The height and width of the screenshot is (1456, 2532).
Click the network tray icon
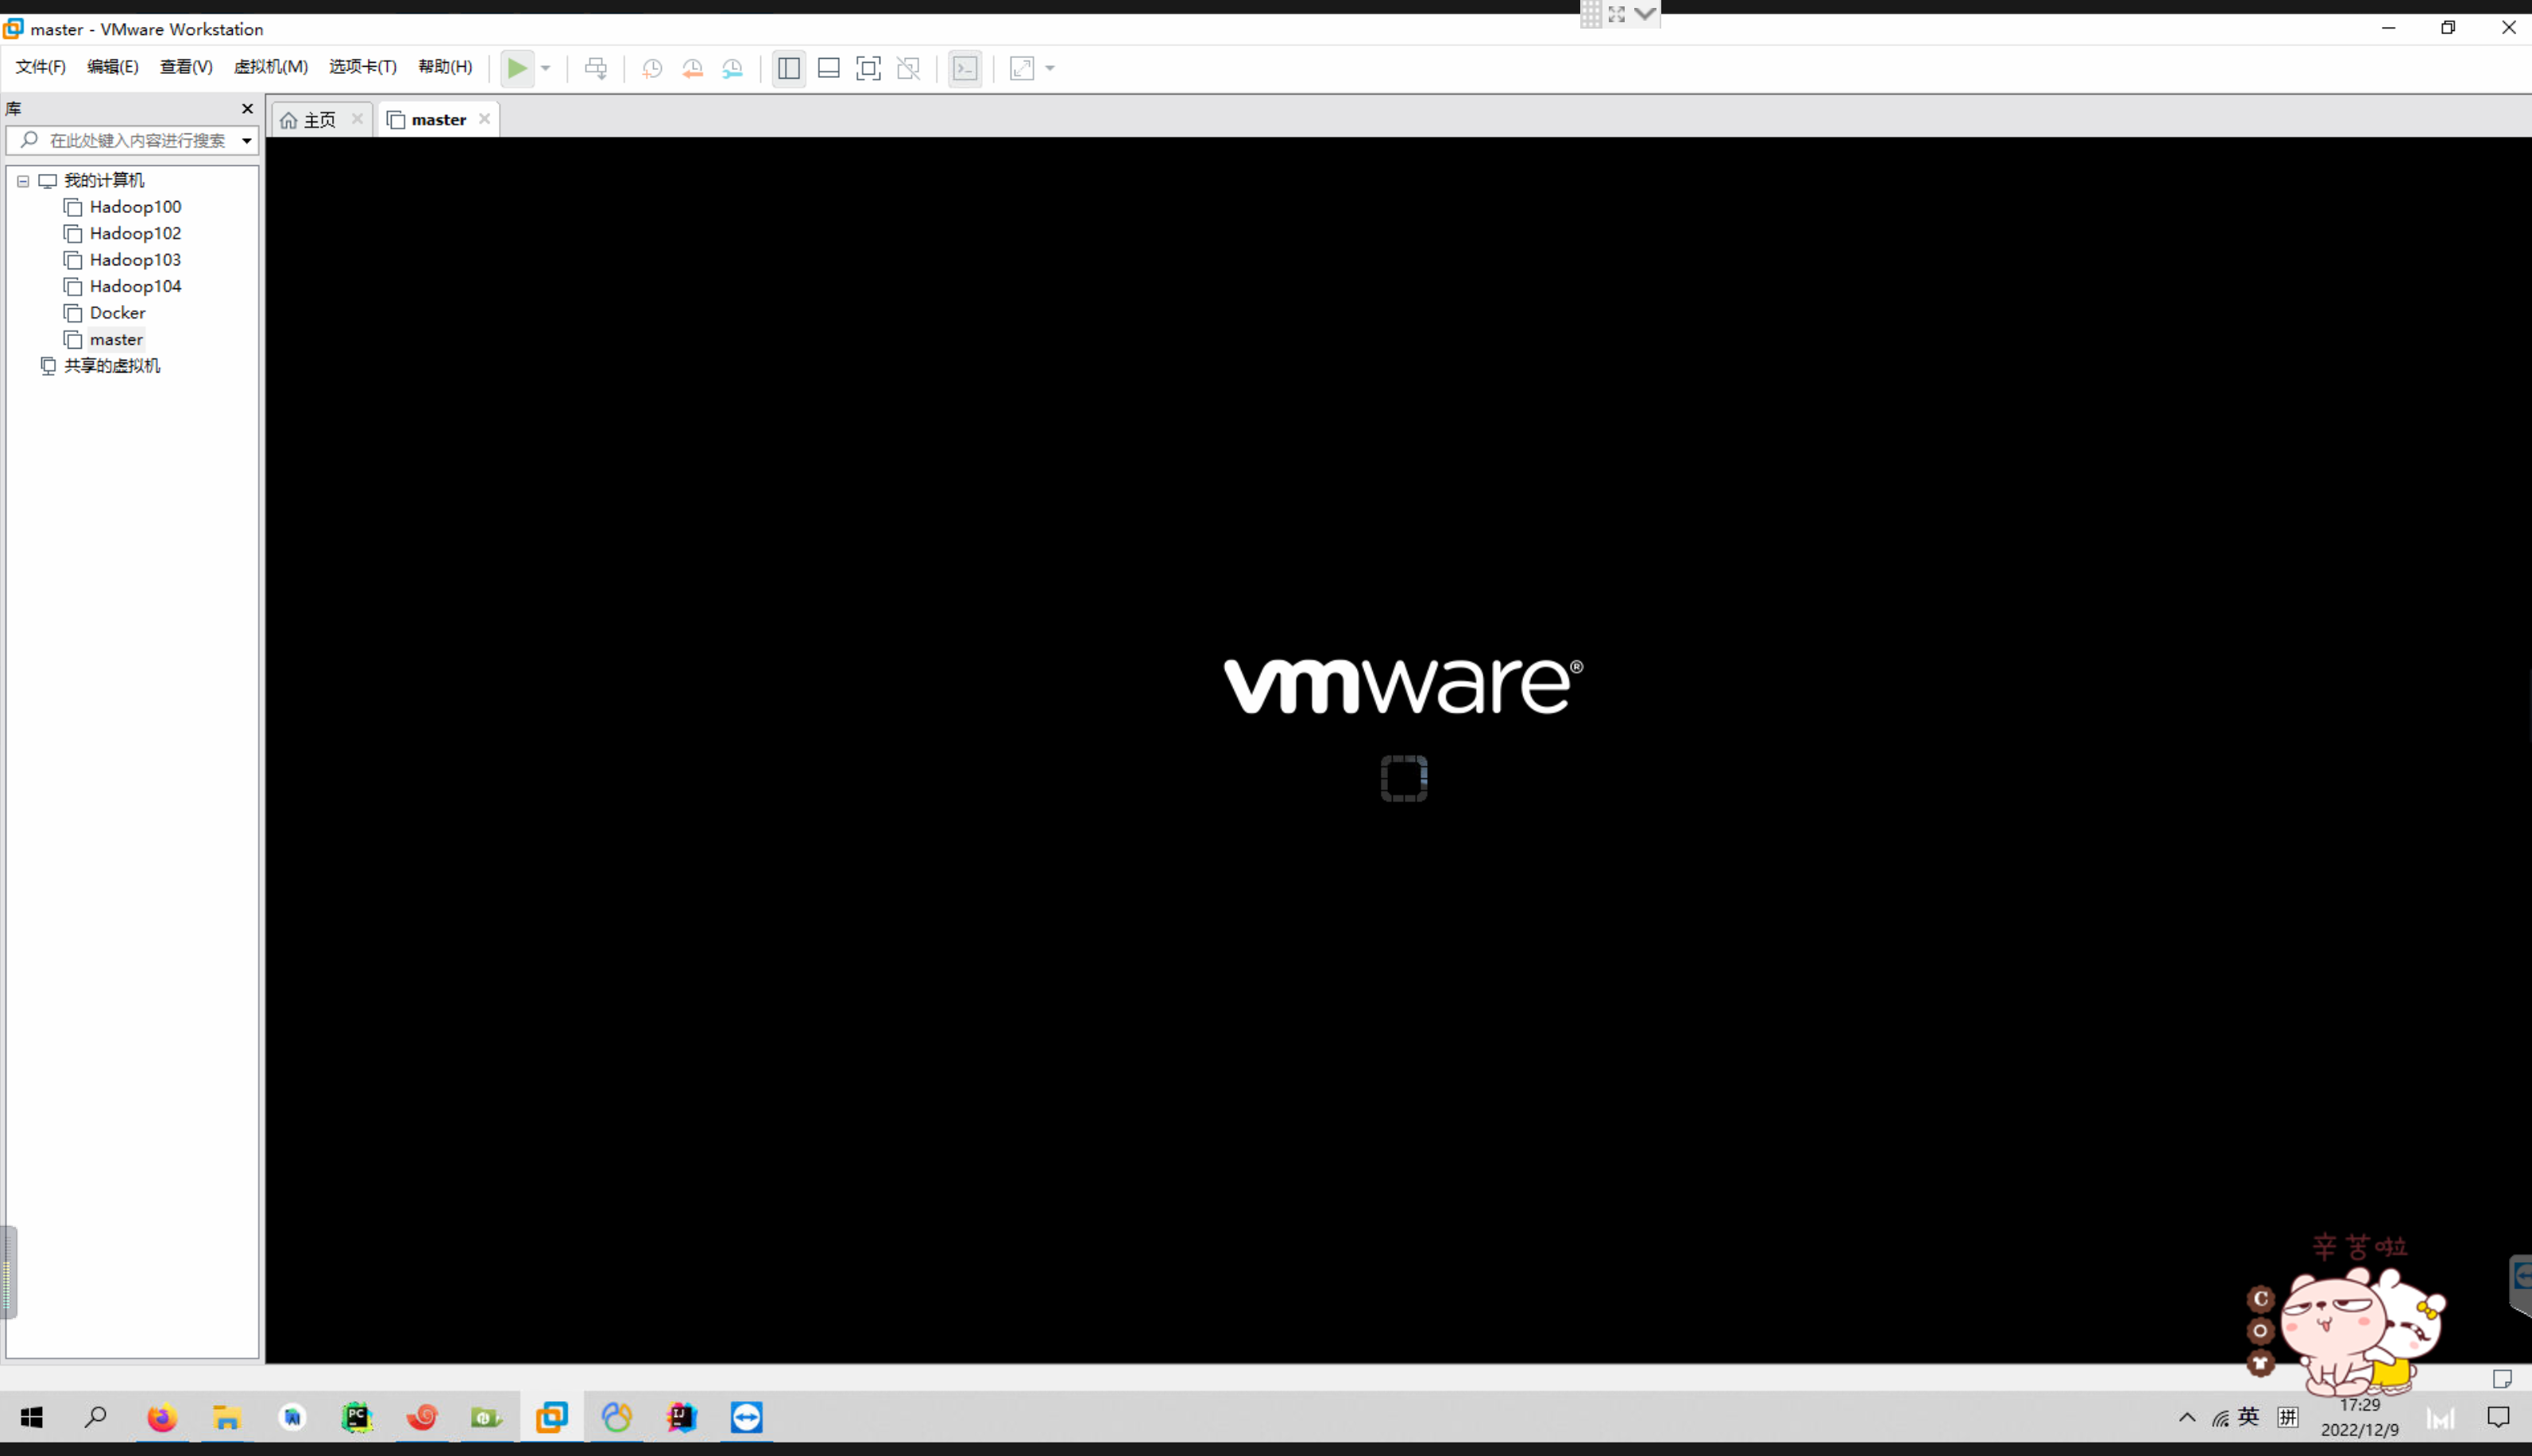pos(2220,1418)
